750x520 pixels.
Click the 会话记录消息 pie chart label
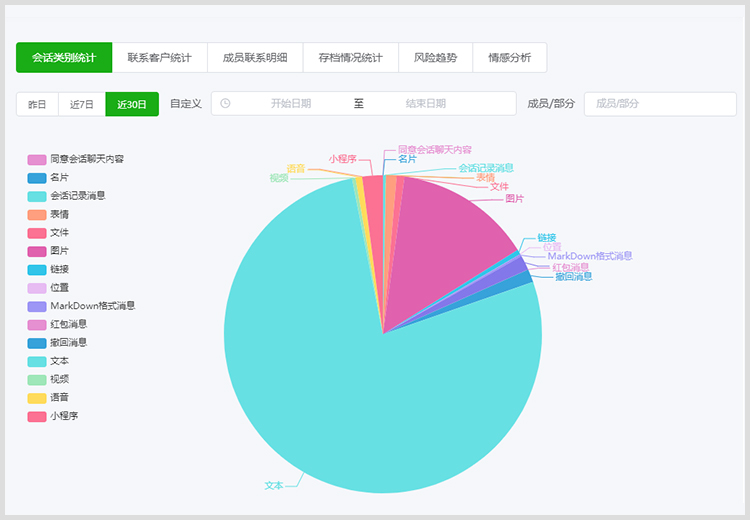click(486, 168)
